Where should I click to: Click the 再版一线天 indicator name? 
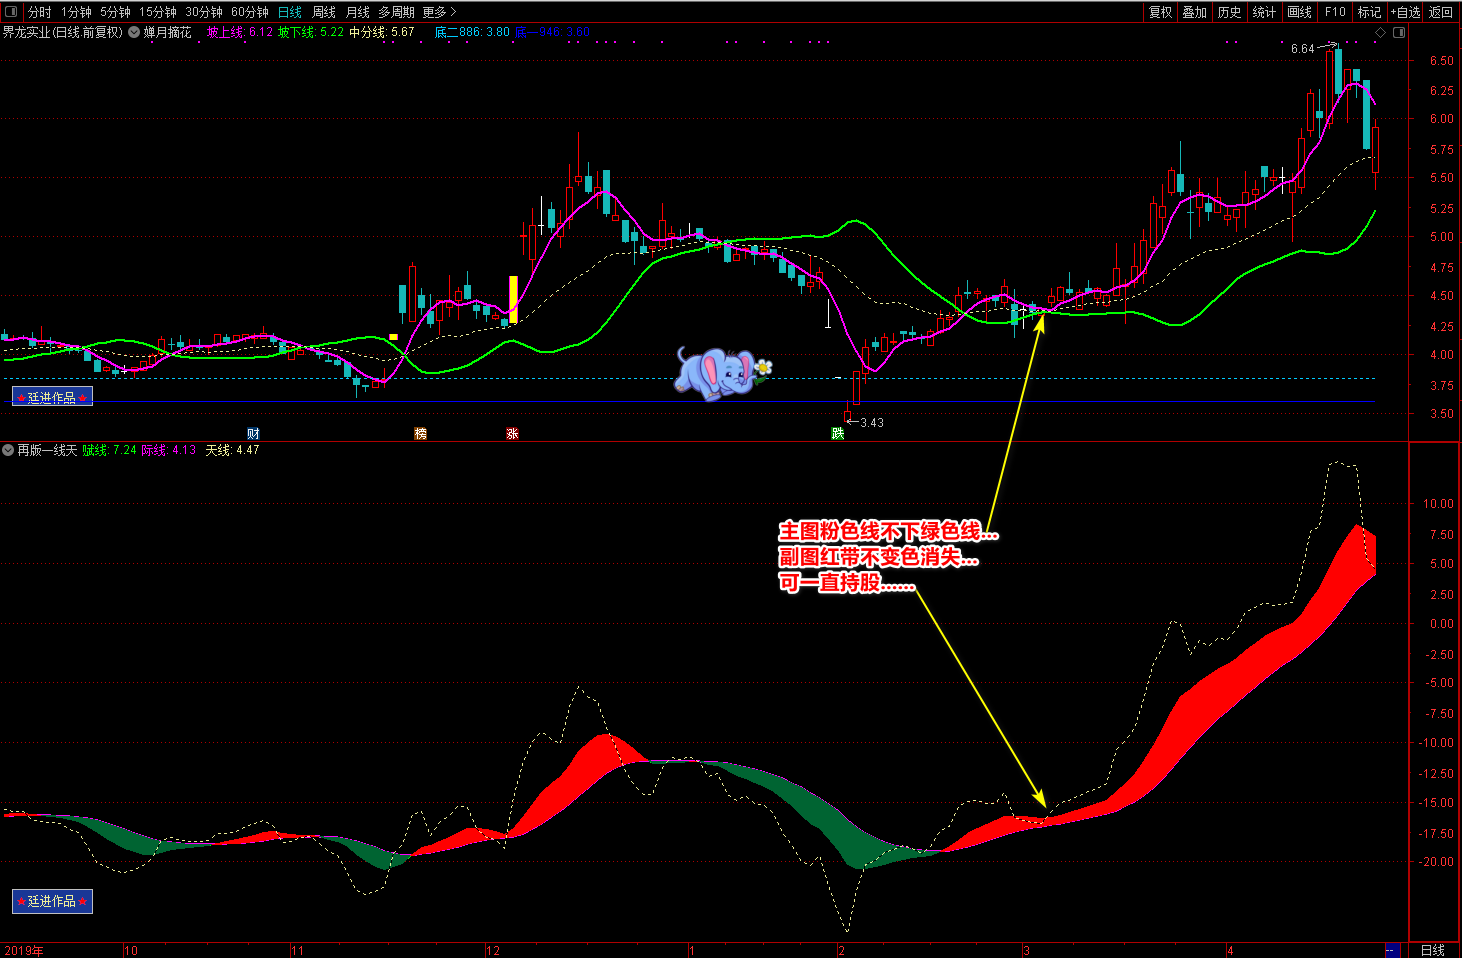pyautogui.click(x=47, y=450)
